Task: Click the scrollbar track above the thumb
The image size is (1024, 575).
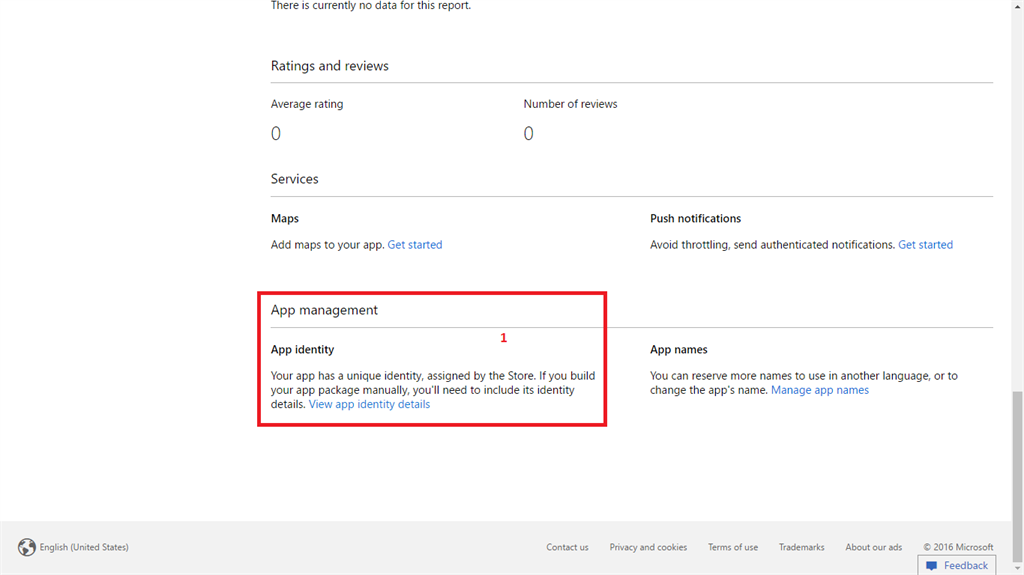Action: (1017, 200)
